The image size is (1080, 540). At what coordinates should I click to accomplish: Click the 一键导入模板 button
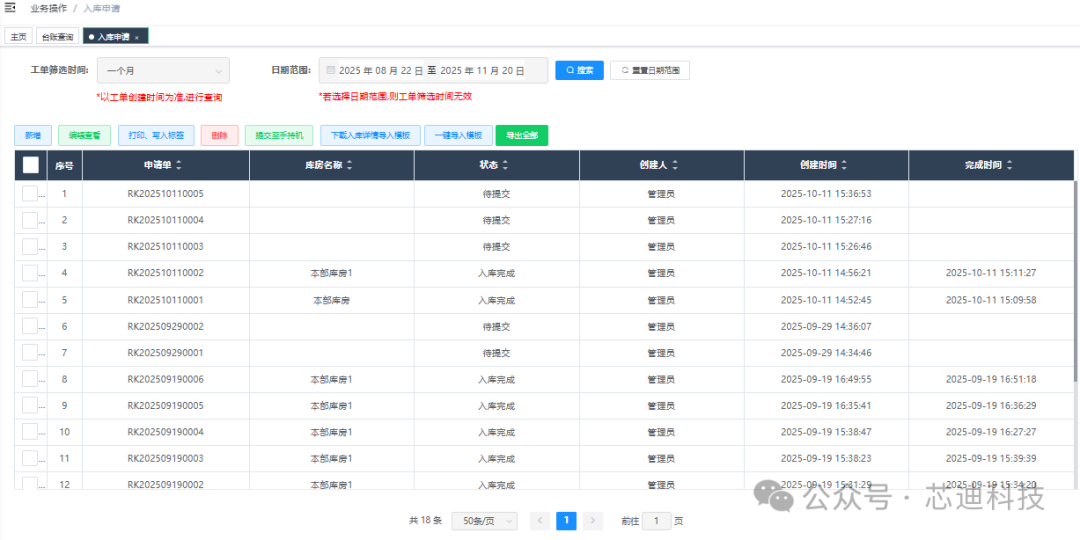point(458,136)
